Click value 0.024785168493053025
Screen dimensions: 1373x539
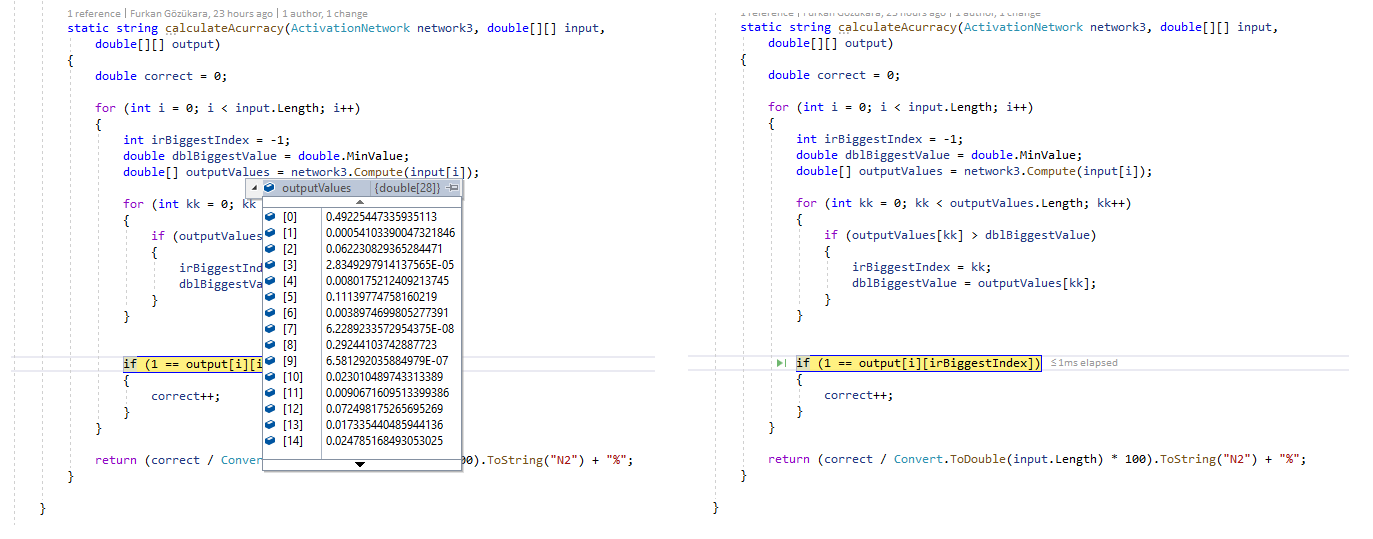point(385,441)
